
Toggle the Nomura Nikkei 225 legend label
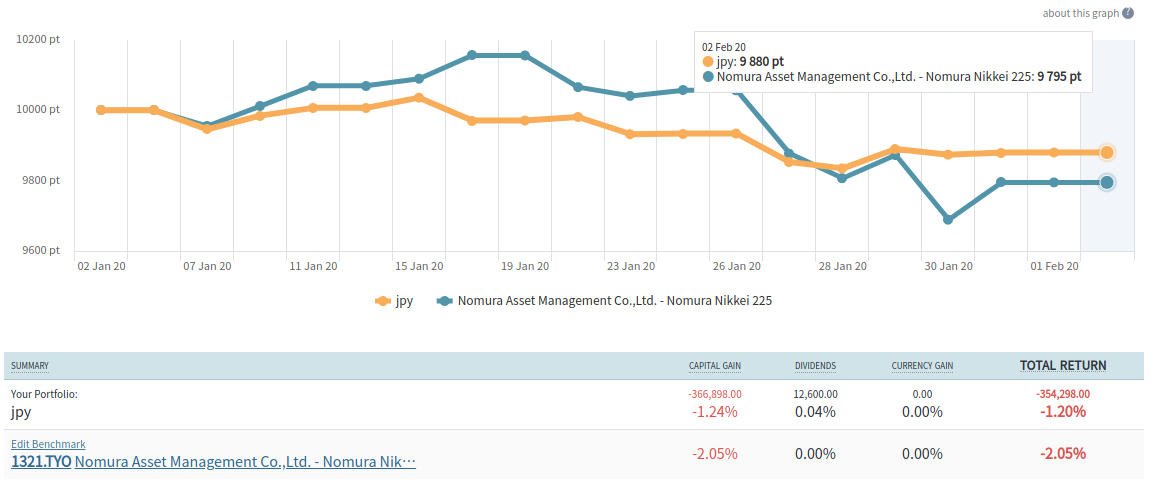pyautogui.click(x=614, y=300)
